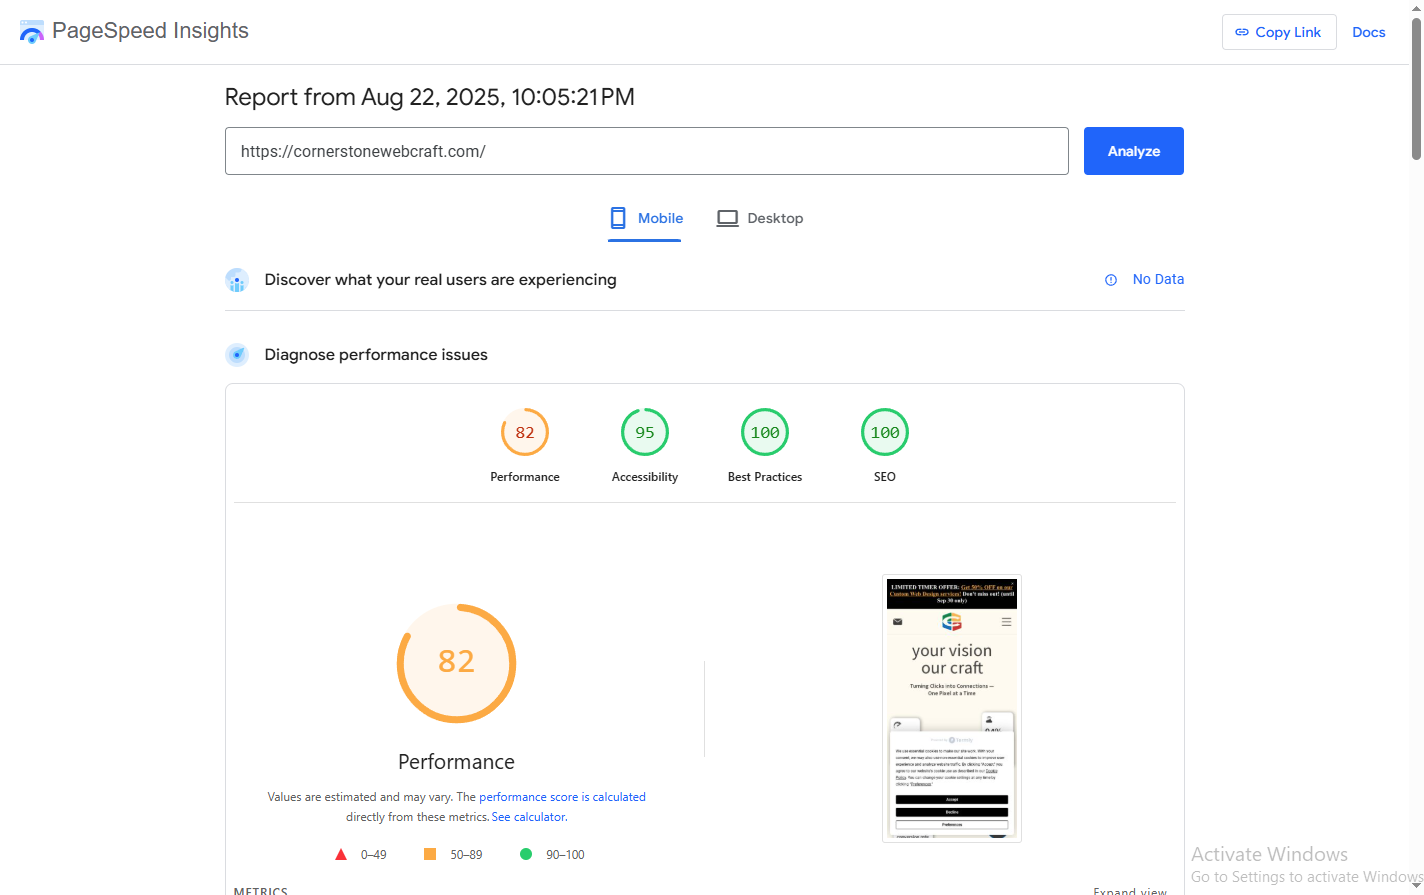Click the SEO label under score 100
This screenshot has width=1424, height=895.
point(885,477)
